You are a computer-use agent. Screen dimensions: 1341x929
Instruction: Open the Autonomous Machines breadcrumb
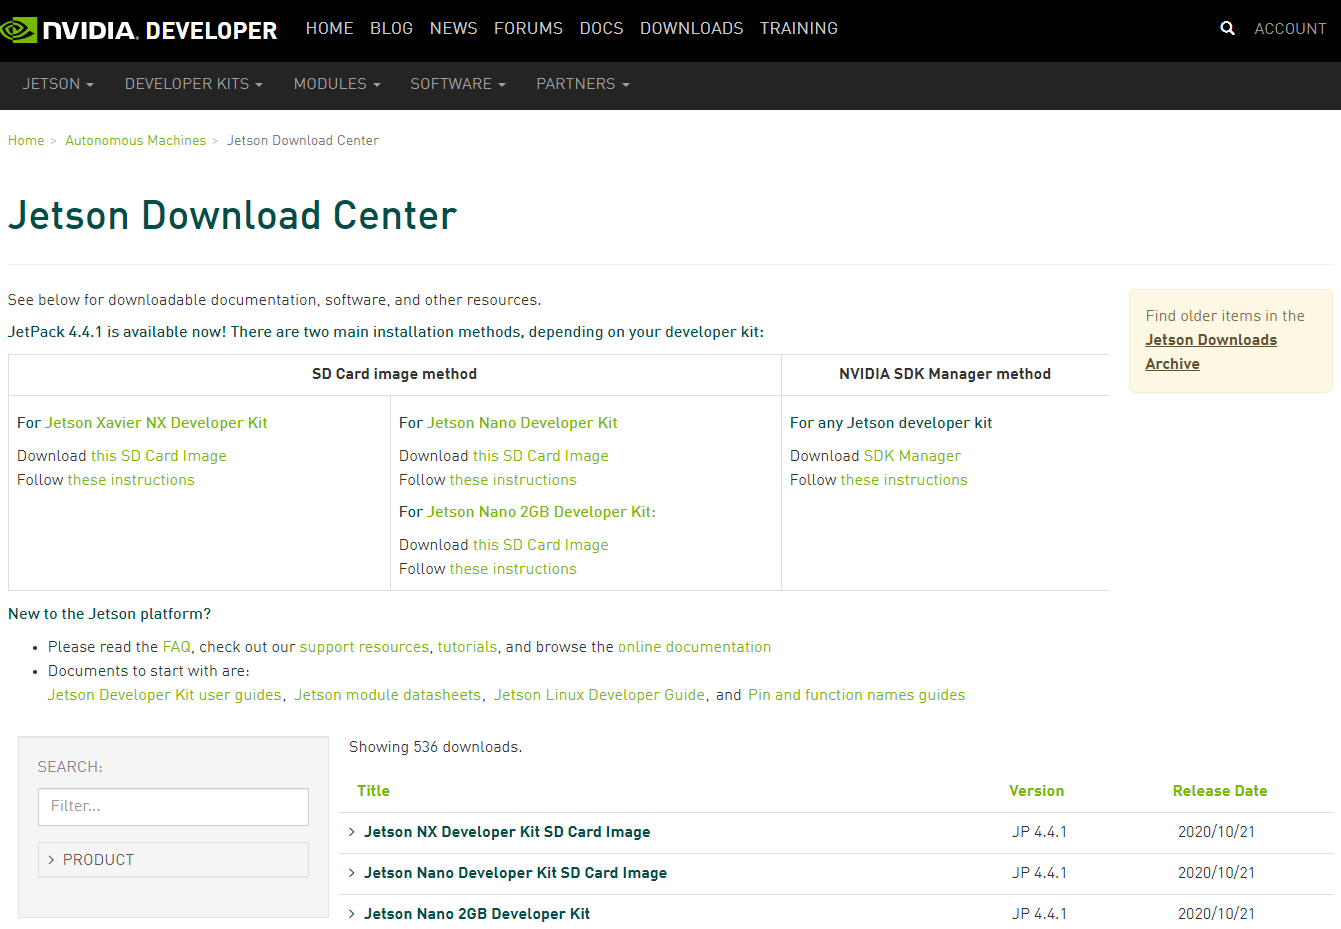(x=135, y=141)
